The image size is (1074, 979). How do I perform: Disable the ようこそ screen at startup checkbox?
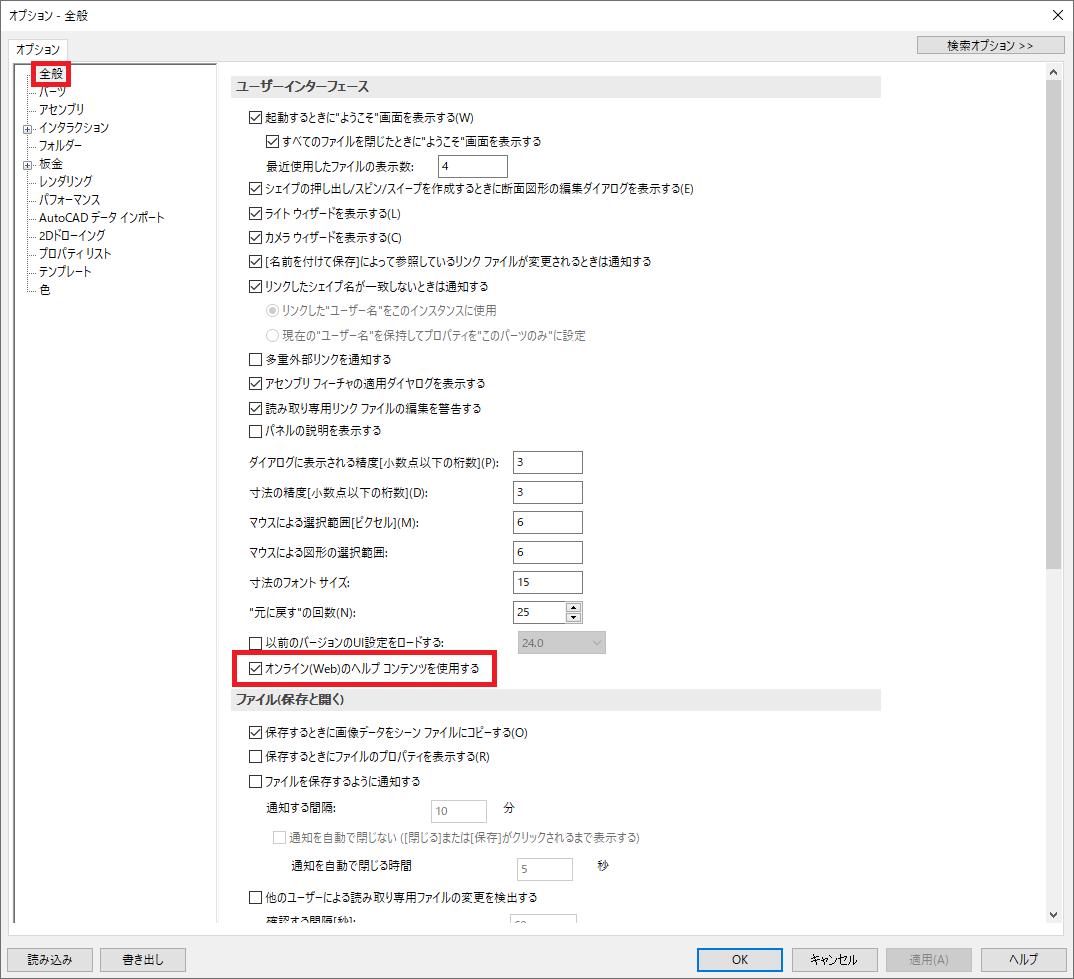click(x=255, y=117)
